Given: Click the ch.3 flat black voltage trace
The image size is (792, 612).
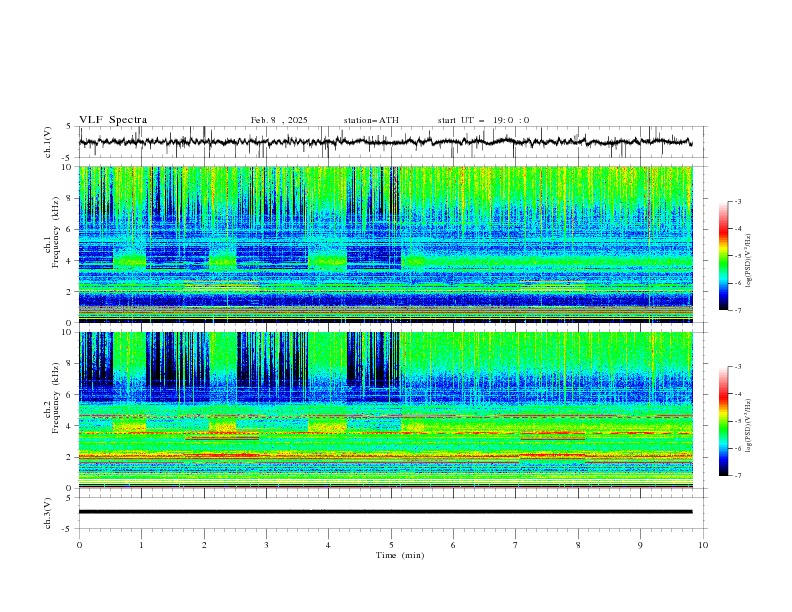Looking at the screenshot, I should (x=385, y=512).
